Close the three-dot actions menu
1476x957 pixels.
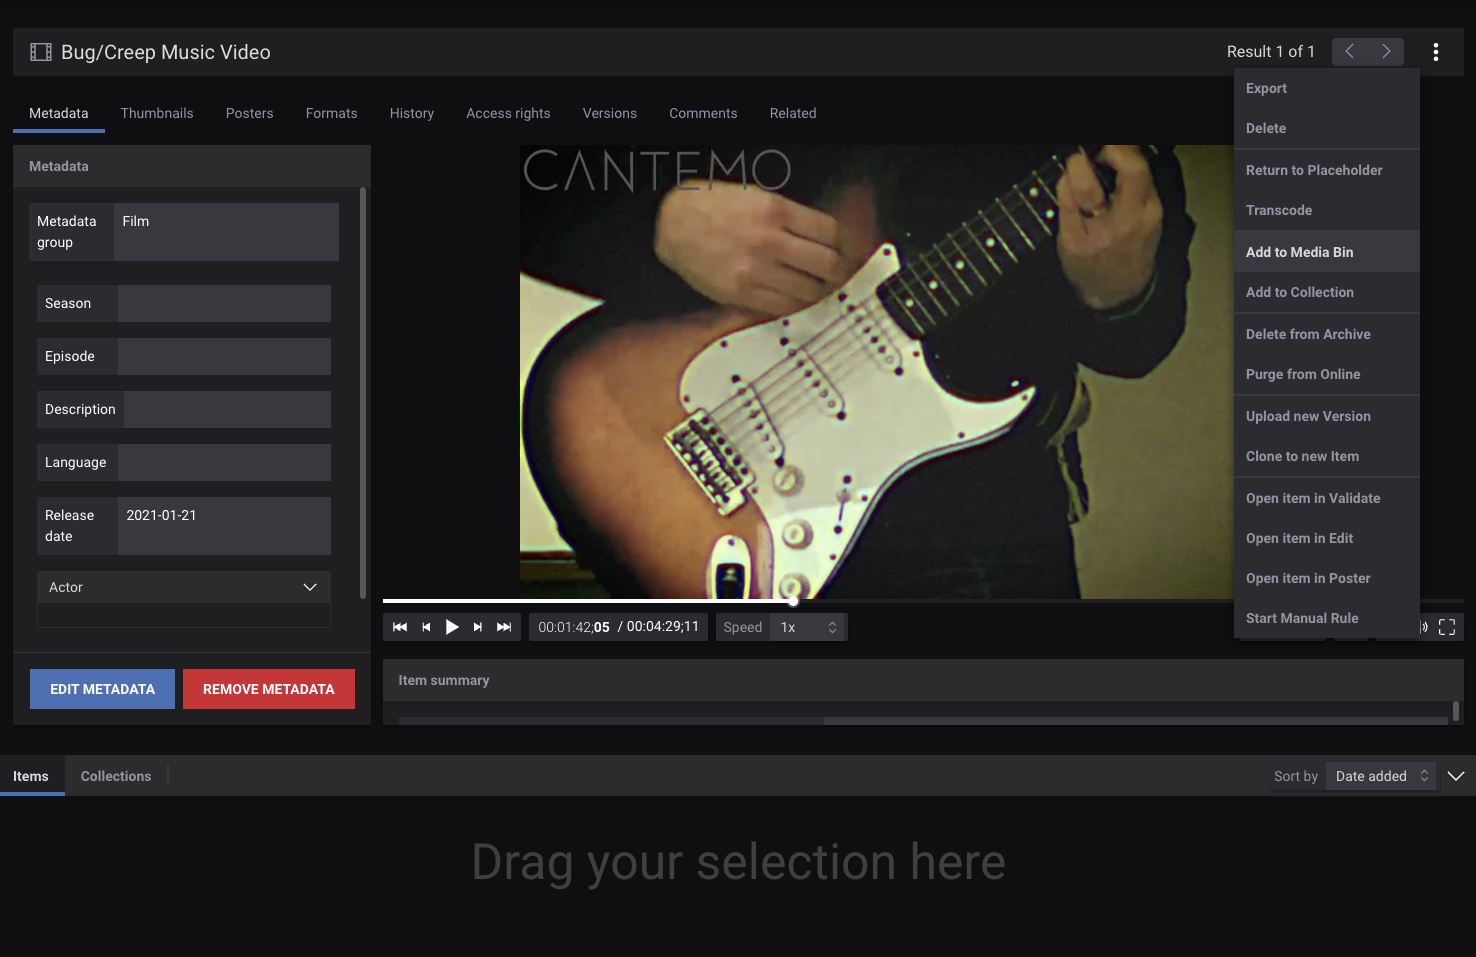pyautogui.click(x=1436, y=52)
